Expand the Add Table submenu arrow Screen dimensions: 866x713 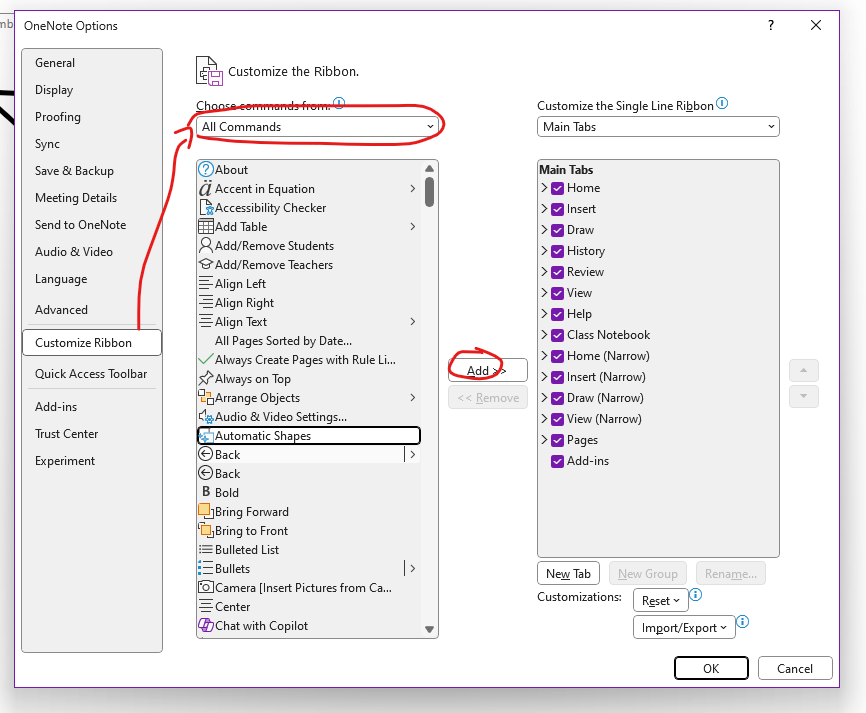(413, 226)
